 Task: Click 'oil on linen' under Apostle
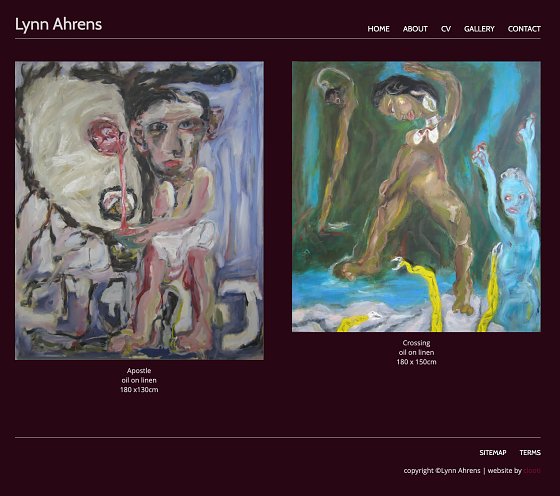[139, 380]
